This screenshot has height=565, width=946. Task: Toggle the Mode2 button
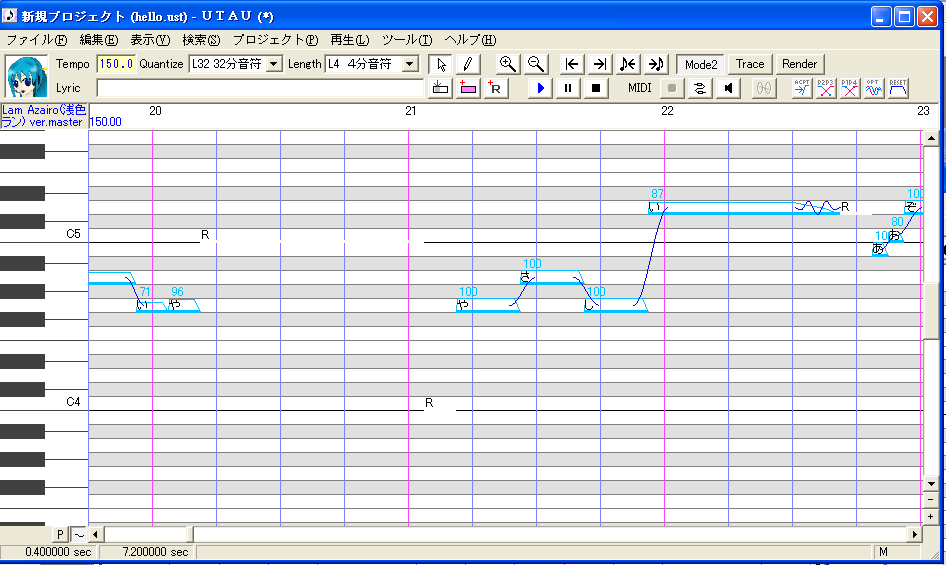coord(700,64)
